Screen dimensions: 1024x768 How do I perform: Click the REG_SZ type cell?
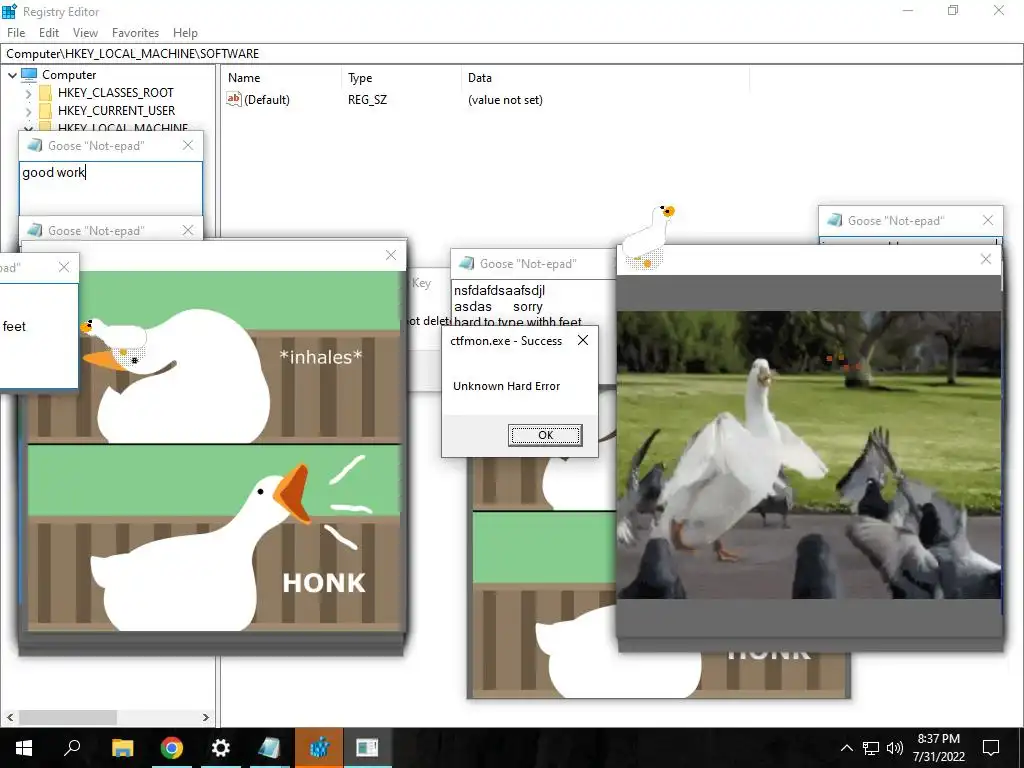point(367,100)
